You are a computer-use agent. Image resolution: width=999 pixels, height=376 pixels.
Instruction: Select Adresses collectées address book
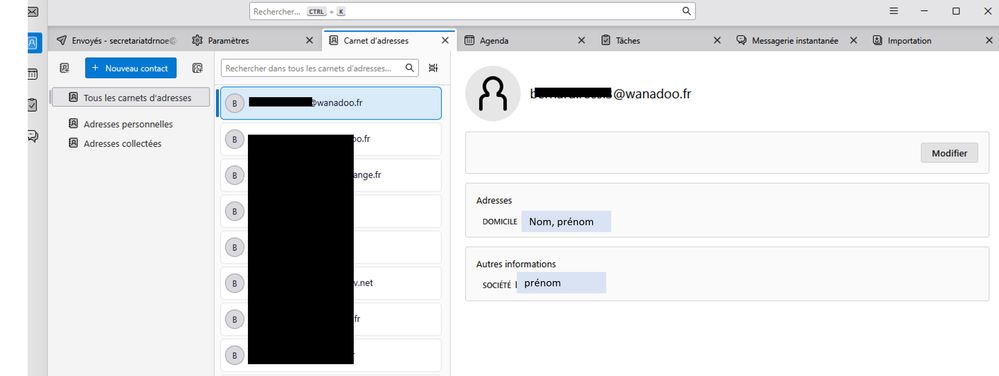[122, 143]
